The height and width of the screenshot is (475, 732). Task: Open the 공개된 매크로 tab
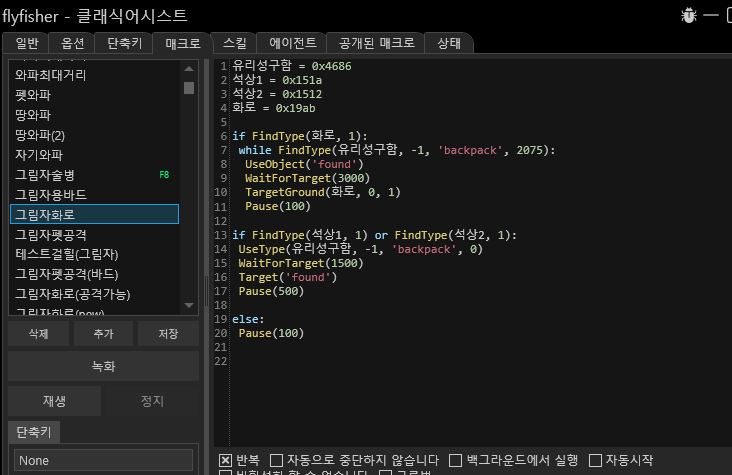376,43
